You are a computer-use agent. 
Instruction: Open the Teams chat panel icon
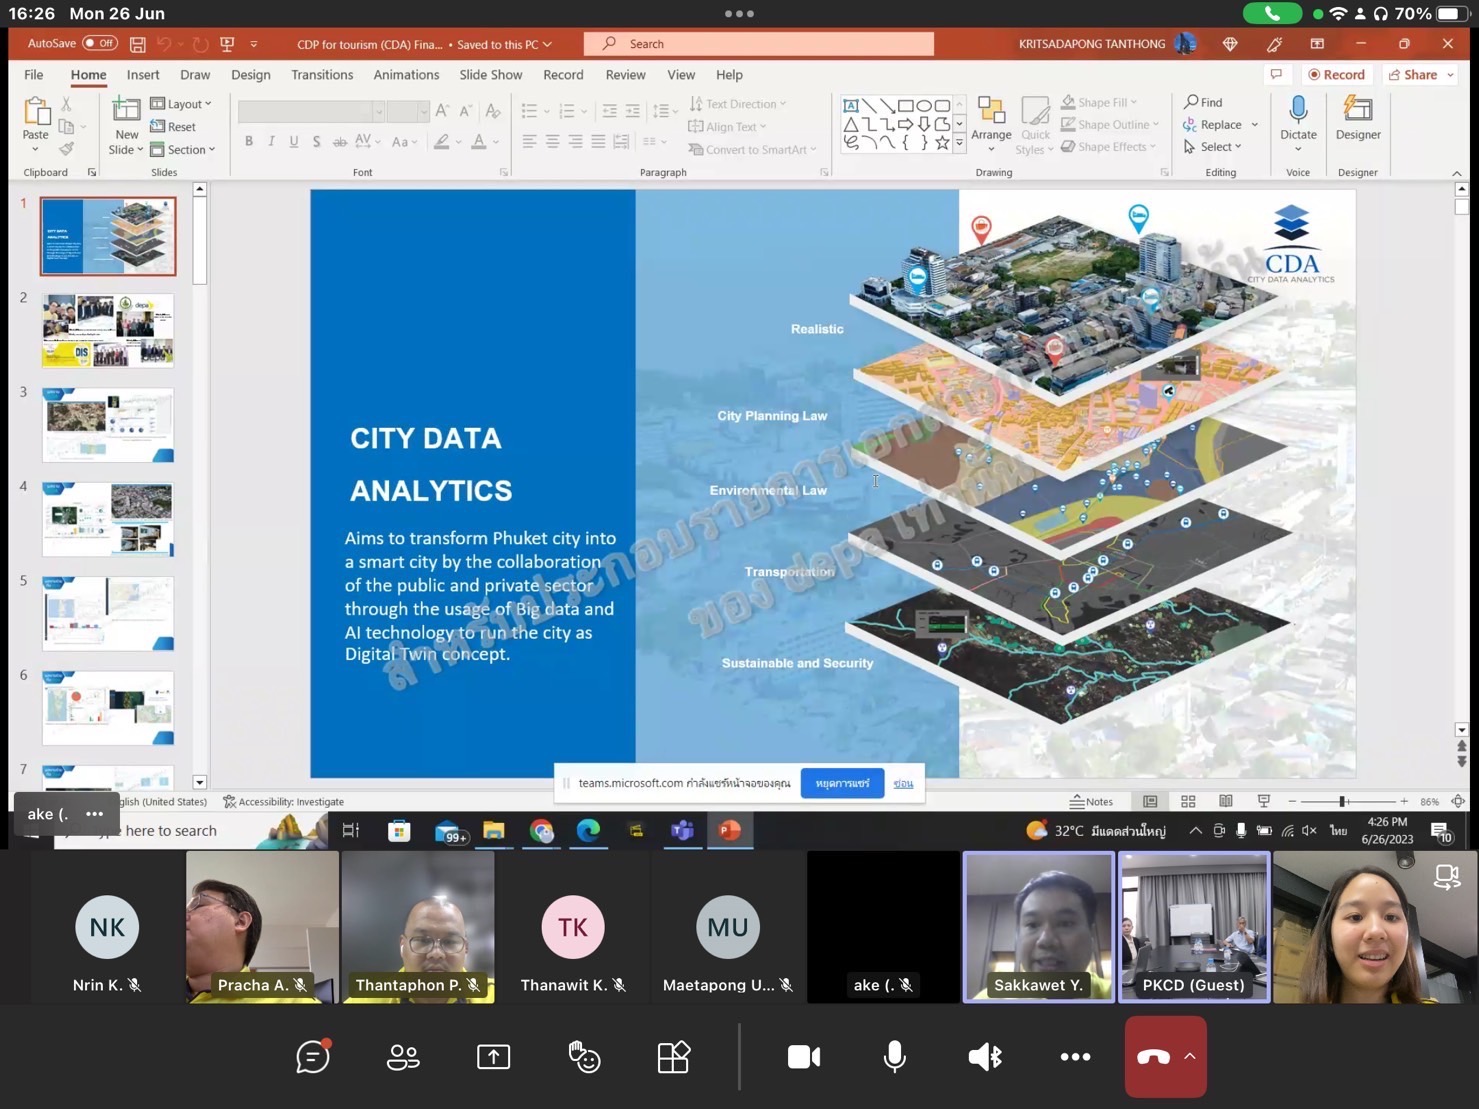tap(313, 1056)
